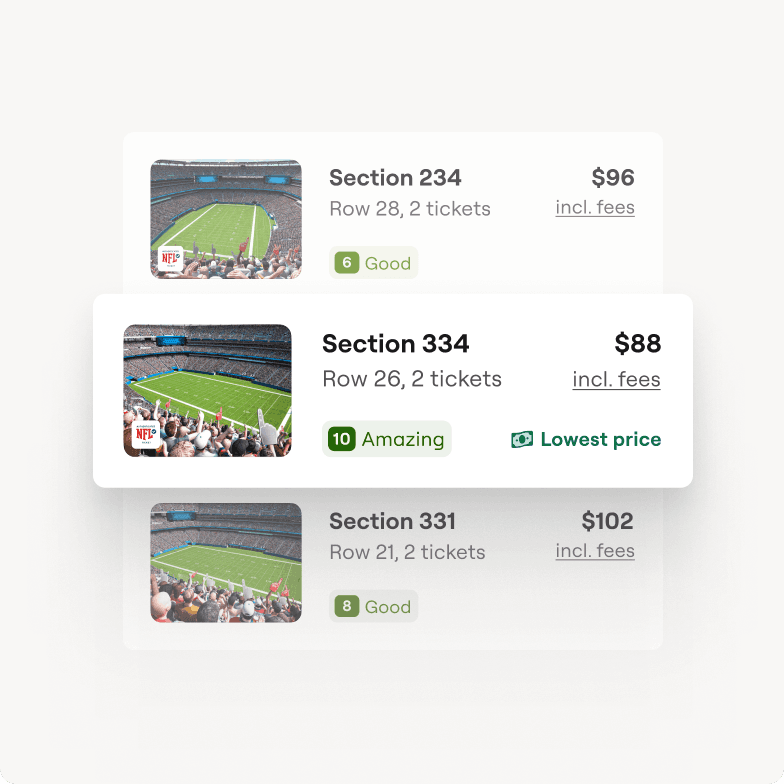Click the Row 28, 2 tickets text
Image resolution: width=784 pixels, height=784 pixels.
pos(410,209)
